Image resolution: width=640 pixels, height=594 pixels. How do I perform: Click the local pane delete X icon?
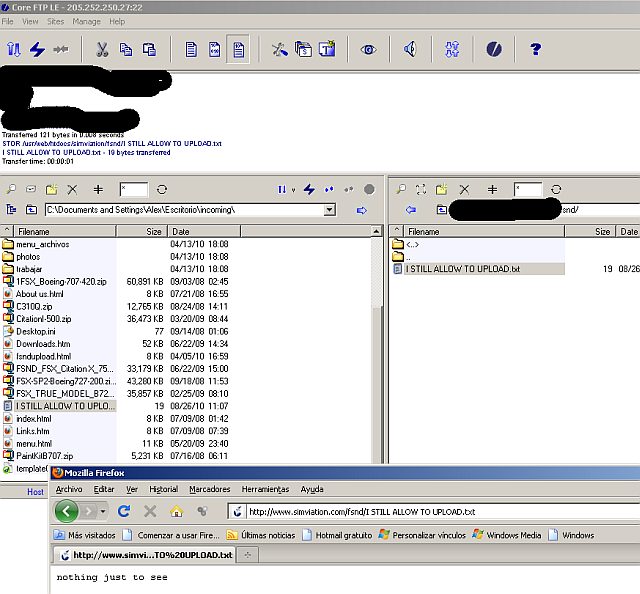click(x=72, y=188)
